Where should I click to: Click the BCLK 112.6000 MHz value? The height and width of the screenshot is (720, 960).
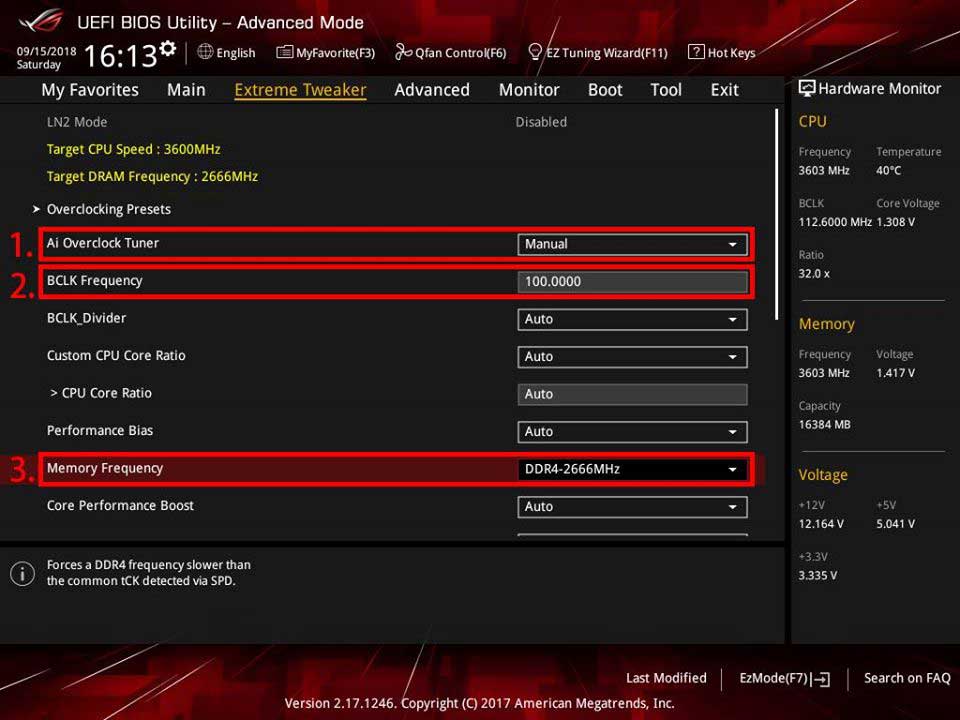[835, 222]
